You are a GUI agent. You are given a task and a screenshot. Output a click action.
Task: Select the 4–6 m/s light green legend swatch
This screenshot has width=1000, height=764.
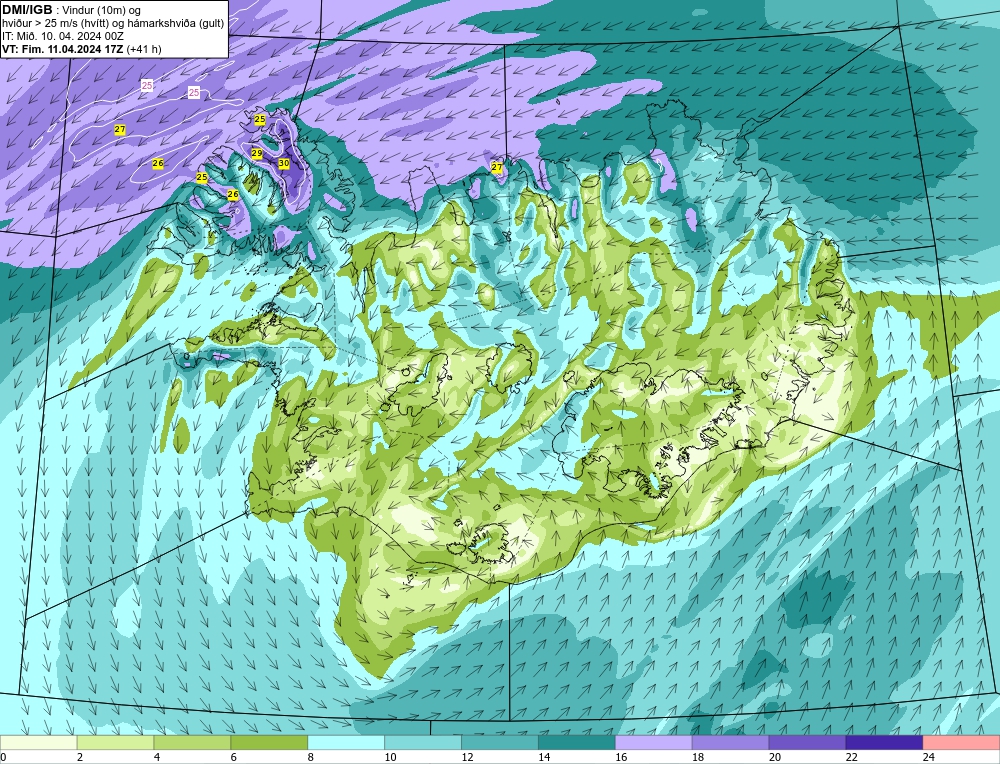[192, 742]
